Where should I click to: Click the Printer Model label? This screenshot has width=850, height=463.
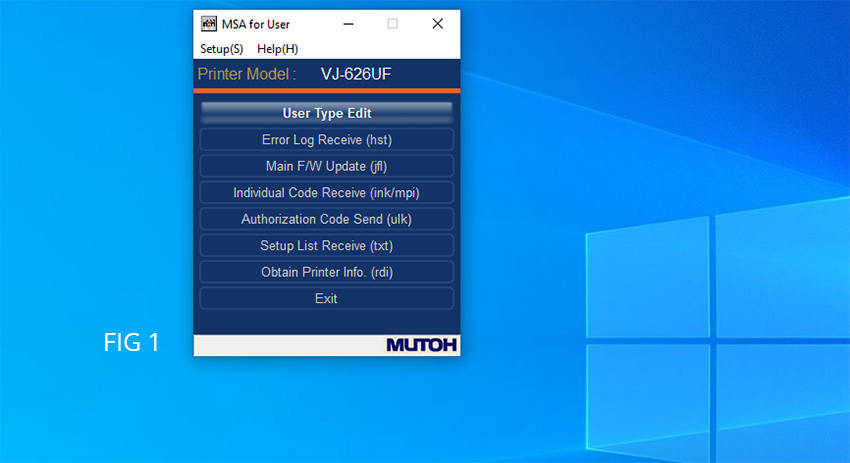tap(247, 74)
